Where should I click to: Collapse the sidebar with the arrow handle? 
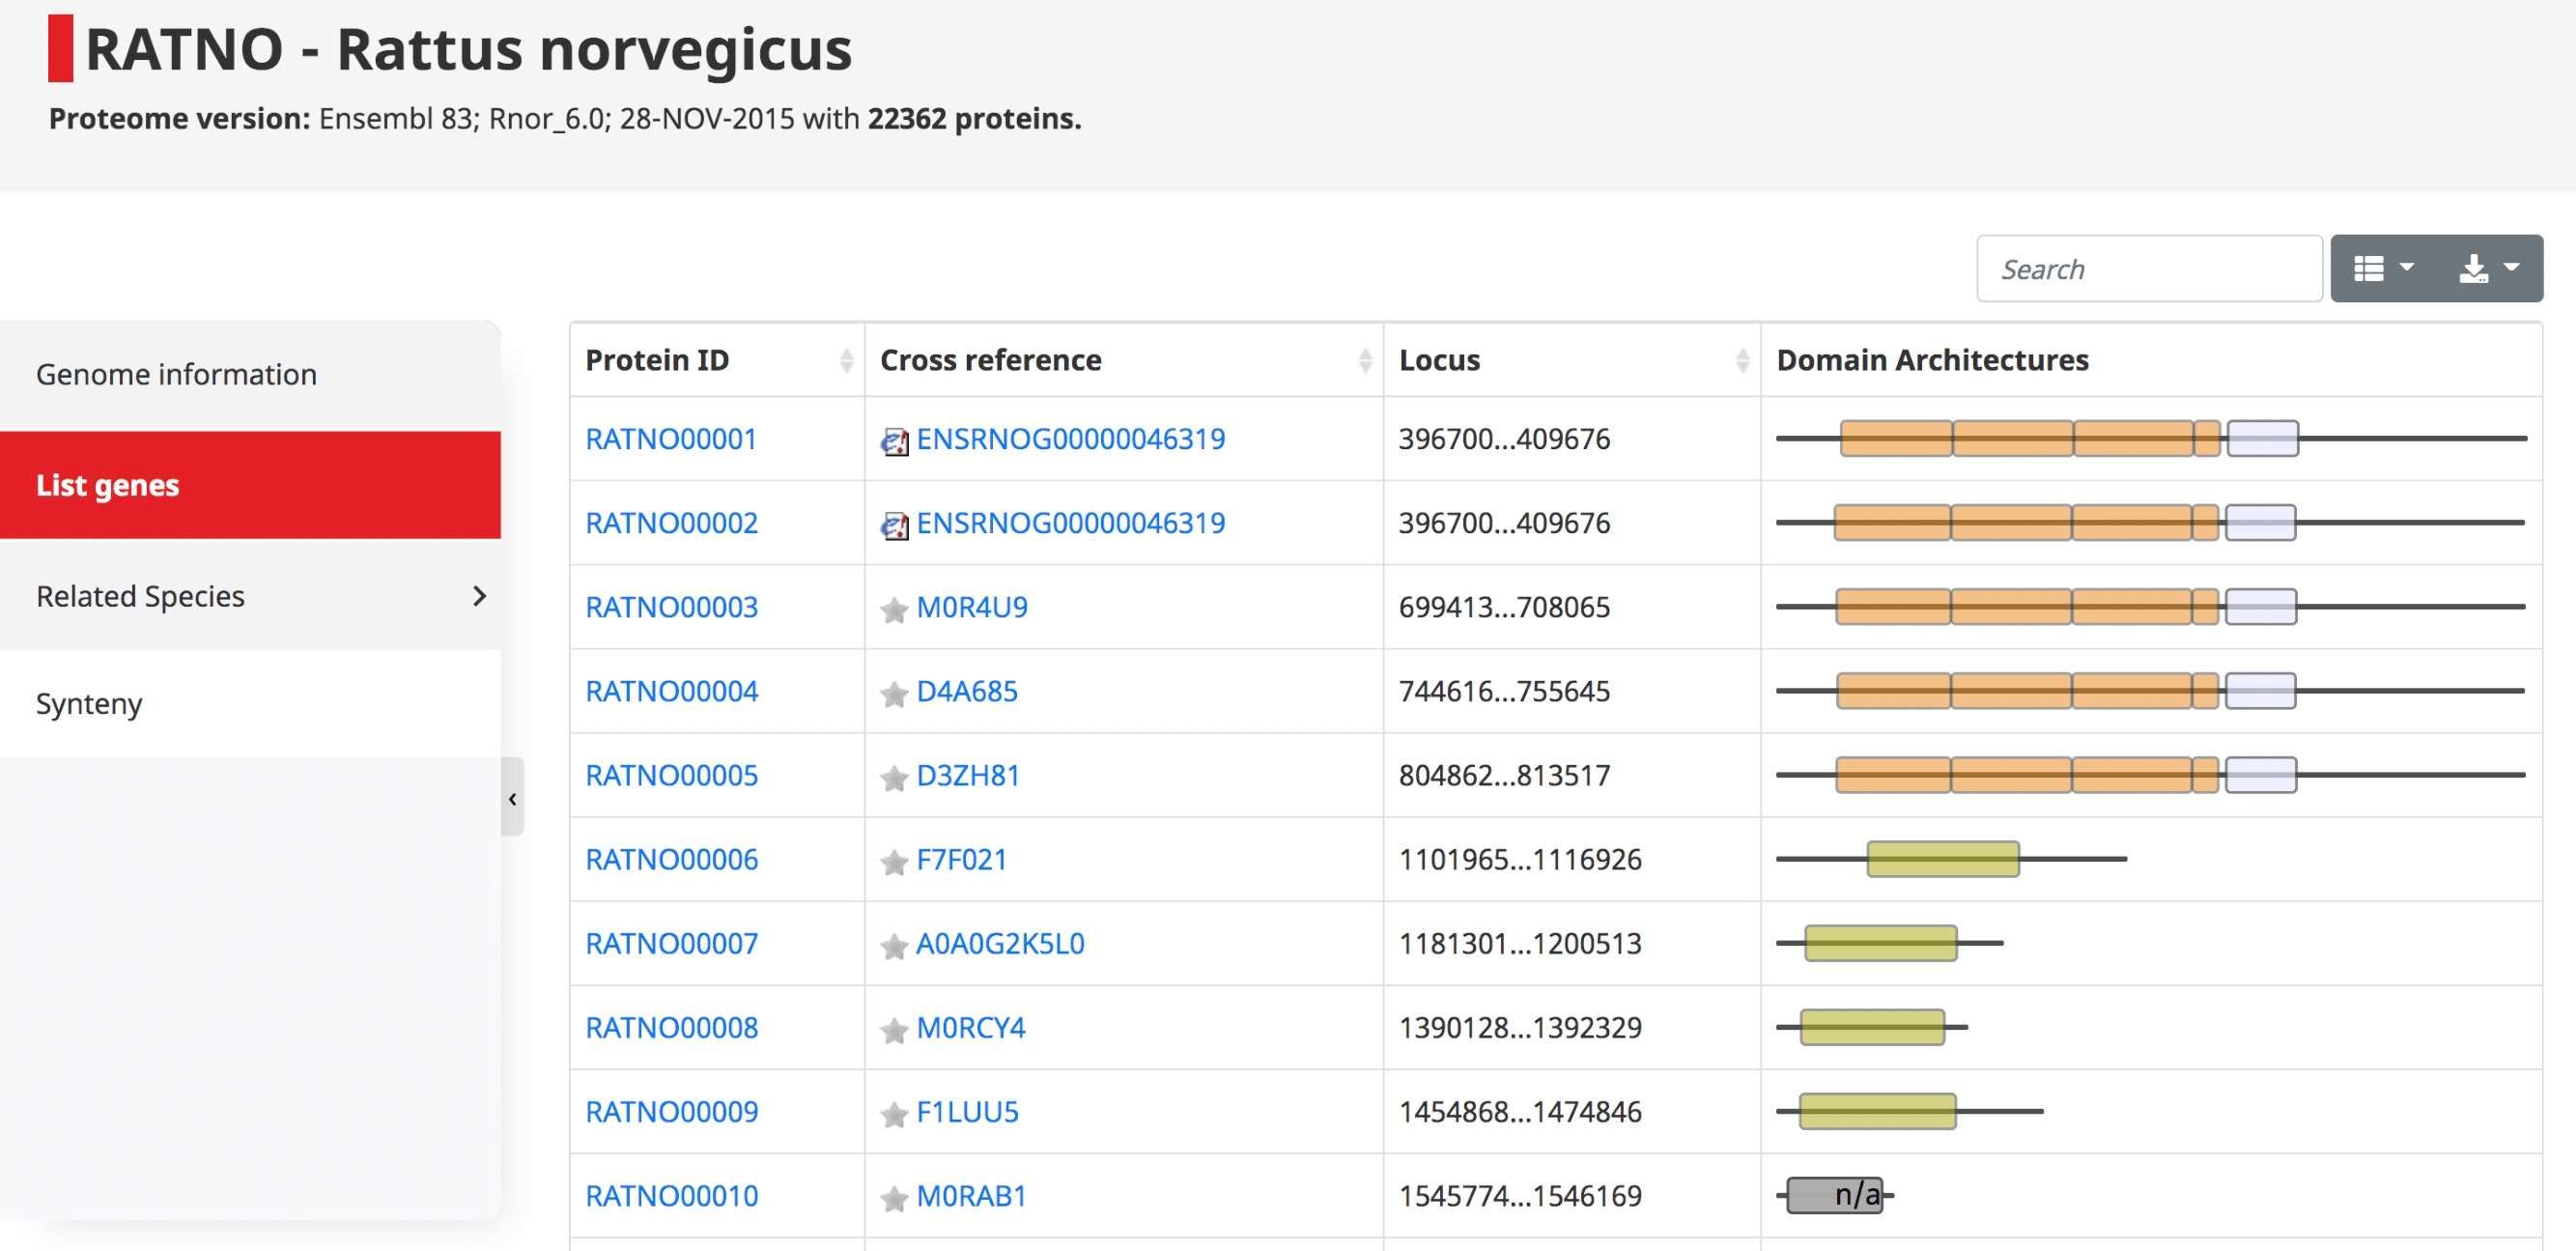512,798
